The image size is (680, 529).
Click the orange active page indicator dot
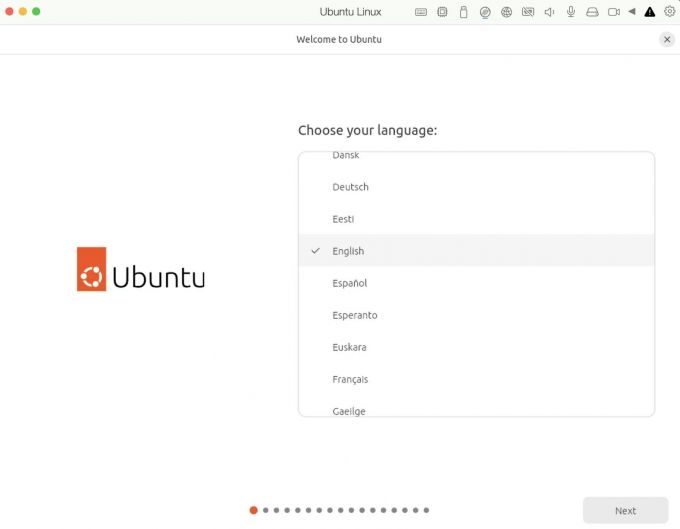(x=254, y=510)
